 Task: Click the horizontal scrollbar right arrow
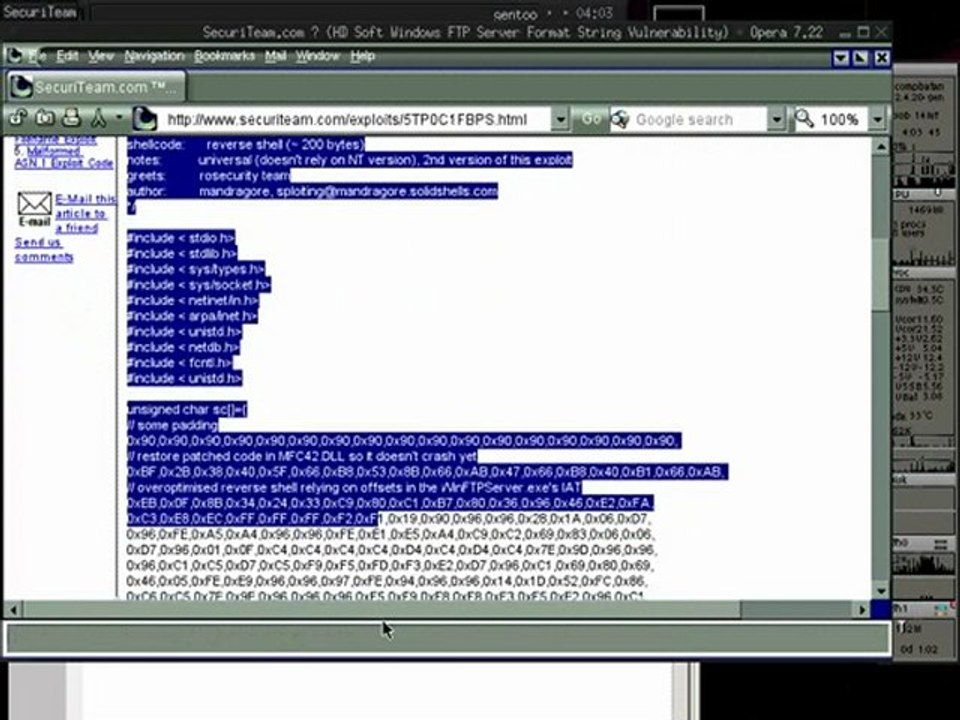pos(863,609)
